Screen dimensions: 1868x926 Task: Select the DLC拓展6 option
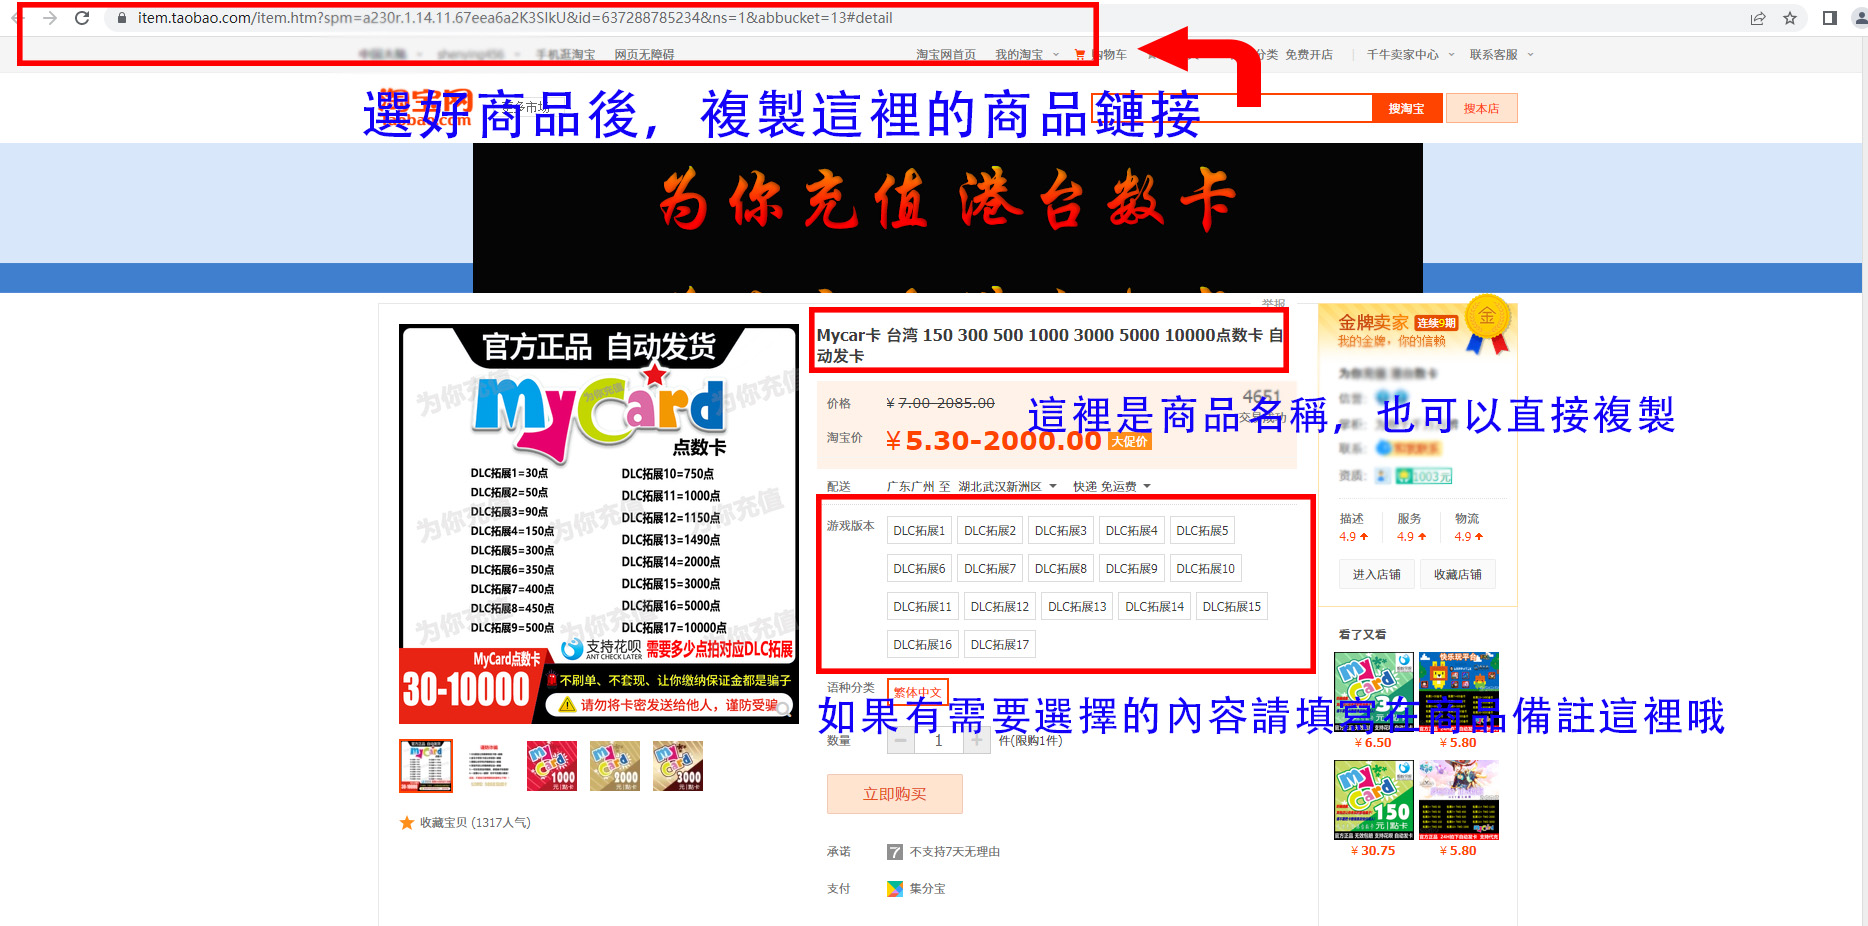click(x=919, y=569)
